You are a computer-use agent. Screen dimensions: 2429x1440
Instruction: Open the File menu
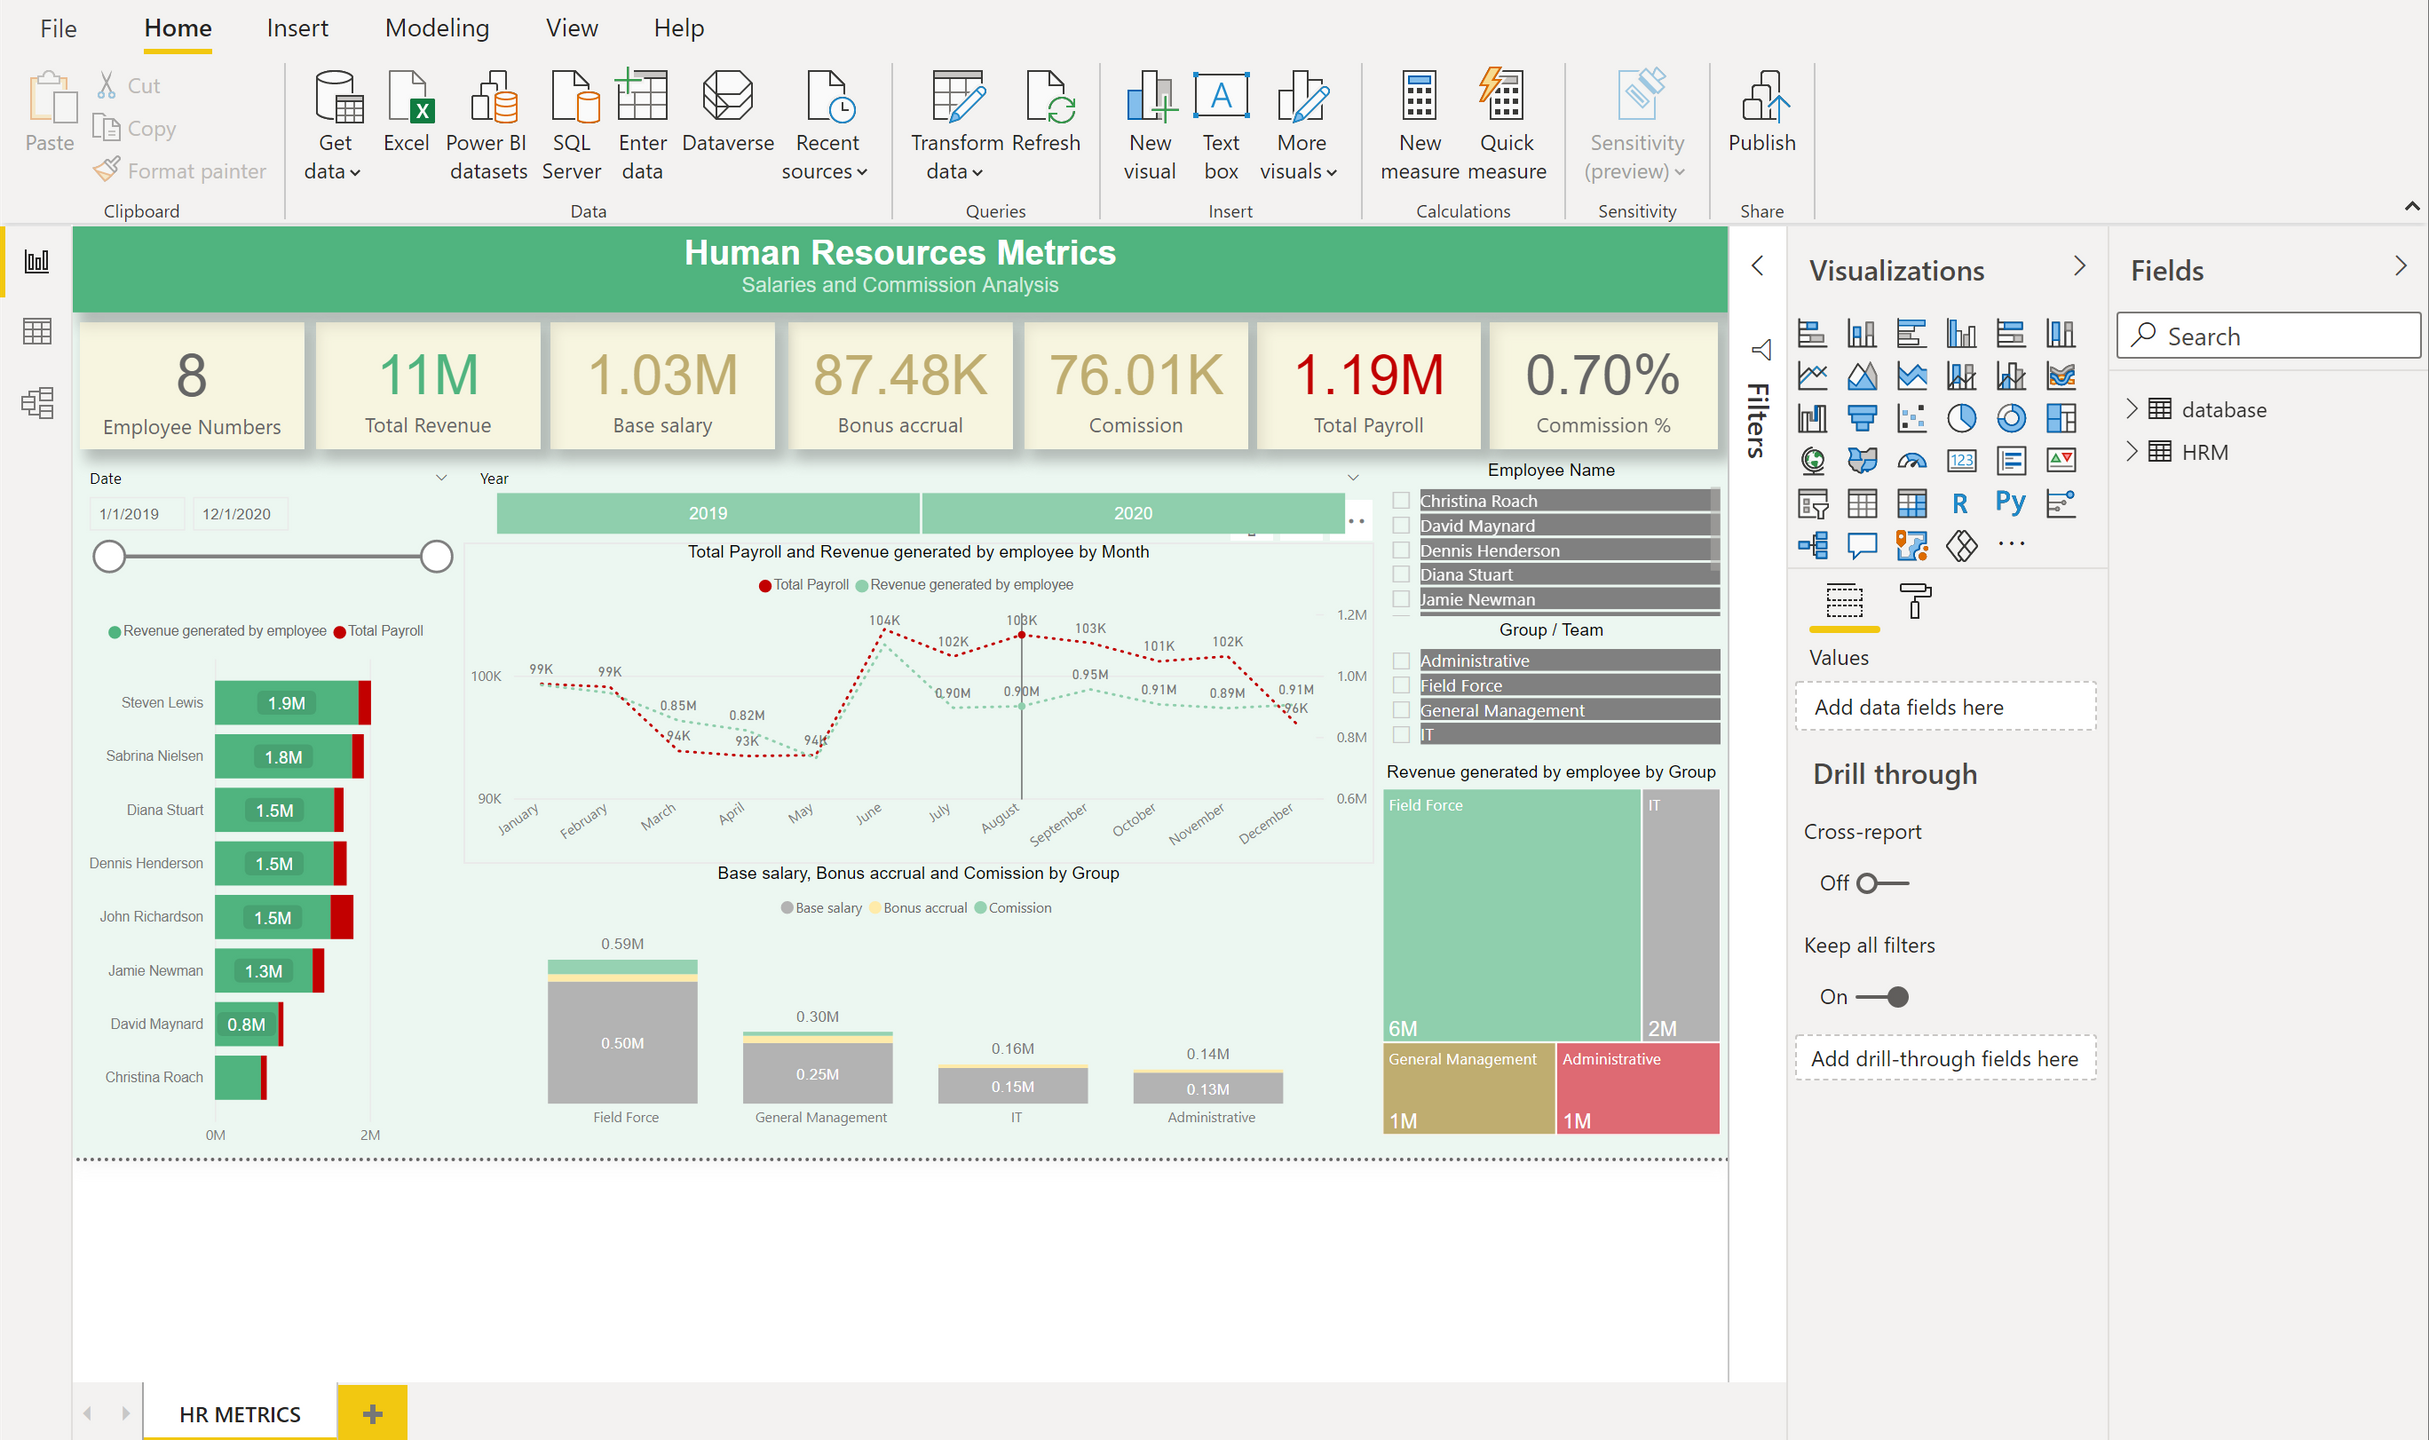pyautogui.click(x=58, y=28)
